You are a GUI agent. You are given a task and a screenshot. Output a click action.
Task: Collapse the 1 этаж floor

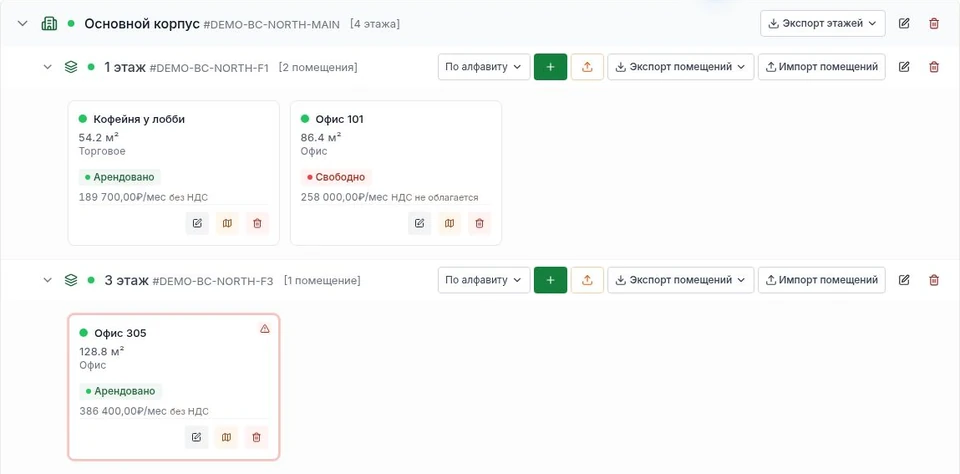[47, 67]
